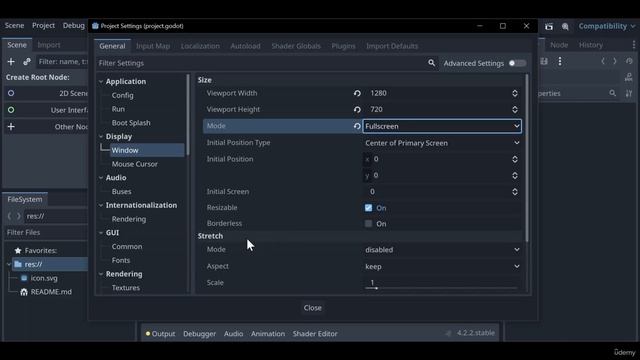Switch to the Localization tab
This screenshot has height=360, width=640.
coord(200,46)
